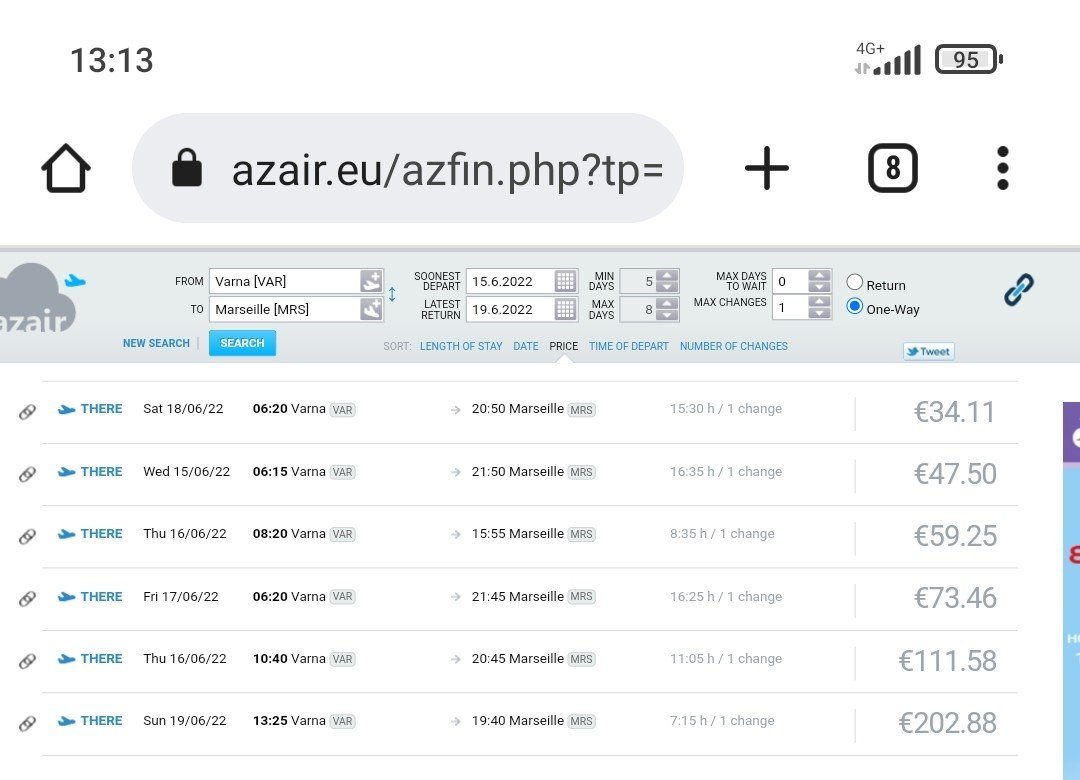Image resolution: width=1080 pixels, height=780 pixels.
Task: Click the blue chain permalink icon
Action: tap(1018, 290)
